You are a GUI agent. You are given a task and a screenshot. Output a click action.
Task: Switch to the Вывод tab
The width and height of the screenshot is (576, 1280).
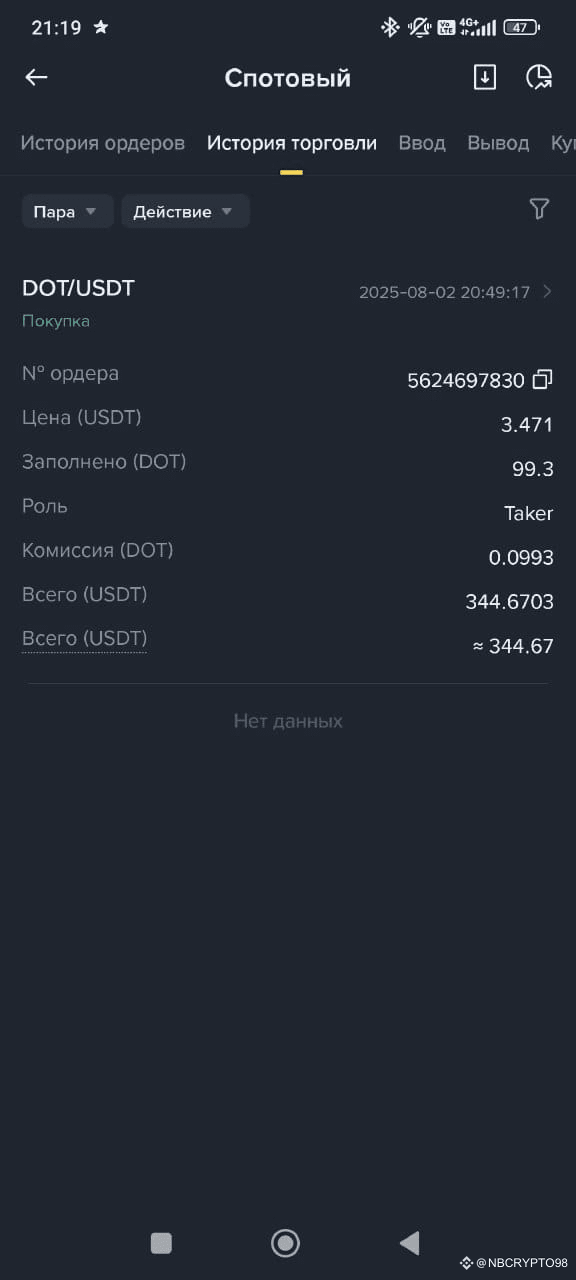[498, 143]
